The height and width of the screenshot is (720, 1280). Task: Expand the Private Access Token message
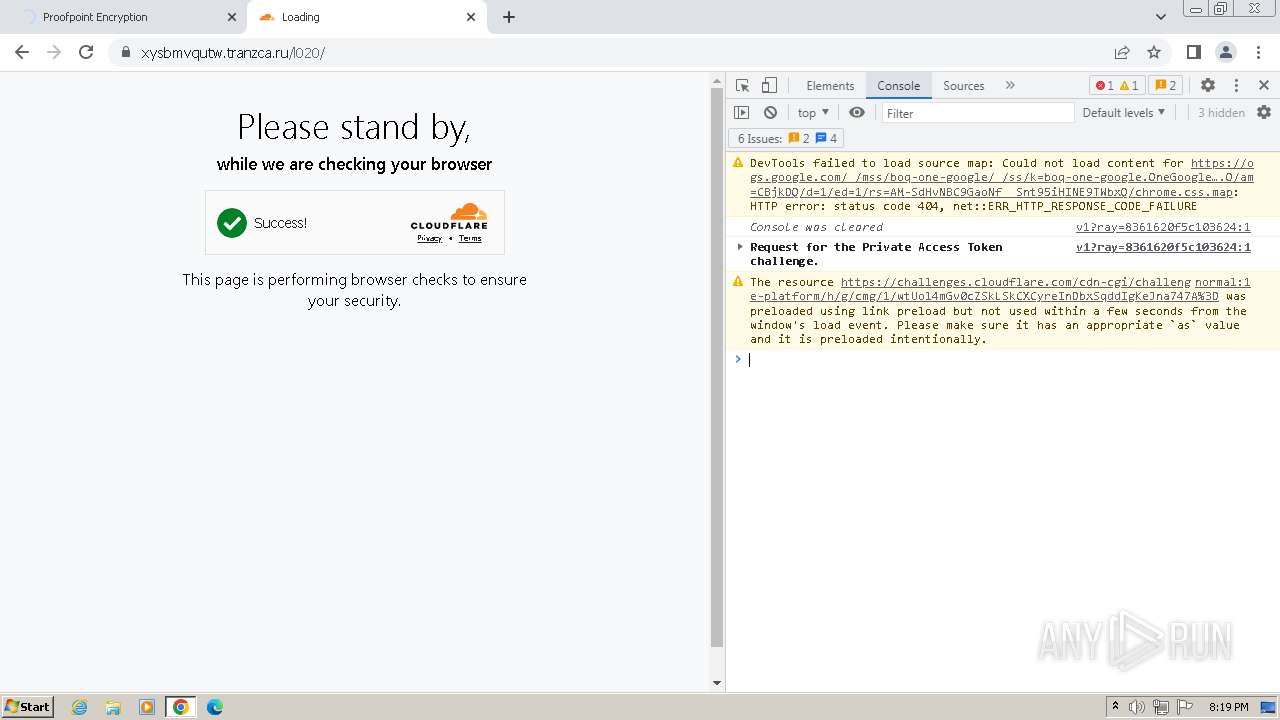tap(740, 247)
